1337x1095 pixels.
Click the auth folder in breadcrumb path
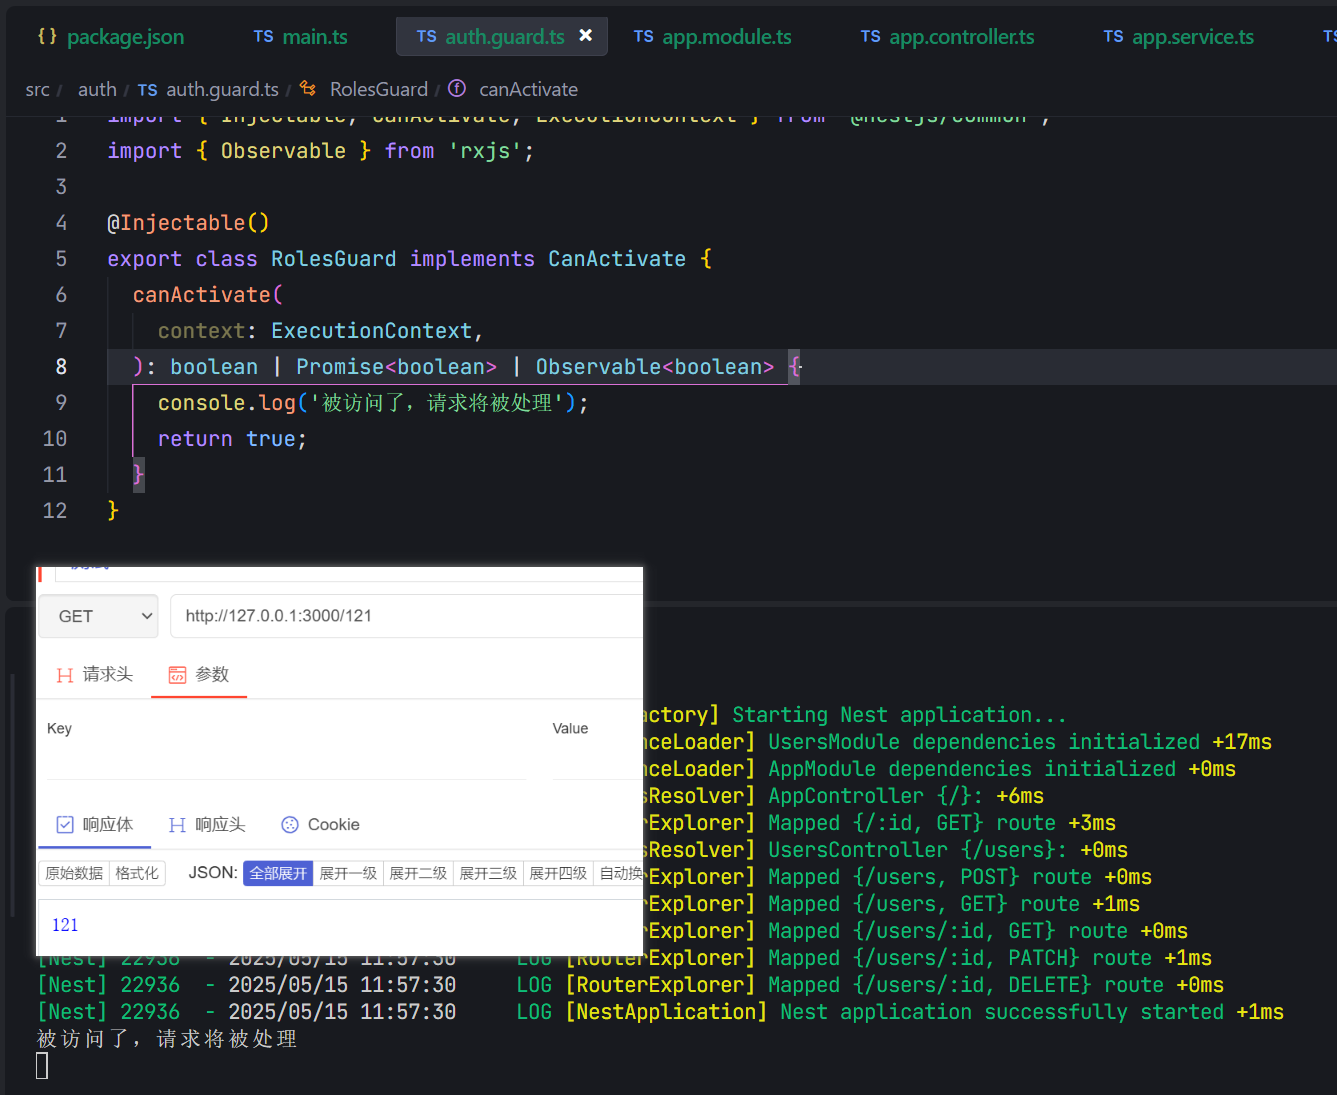click(97, 89)
